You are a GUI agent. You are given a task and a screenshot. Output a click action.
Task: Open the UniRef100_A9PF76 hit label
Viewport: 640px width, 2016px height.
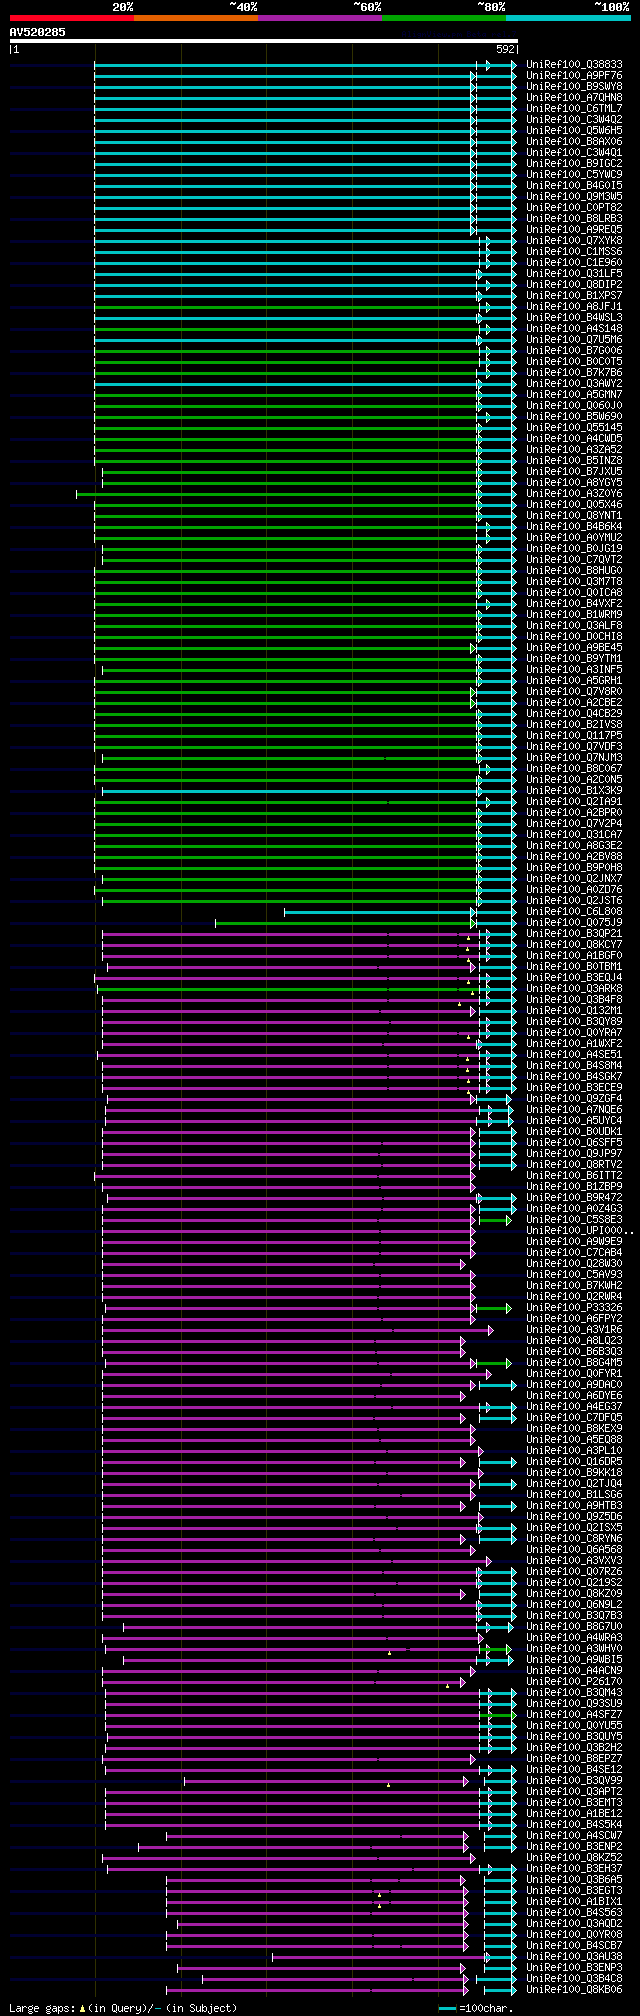pos(575,76)
